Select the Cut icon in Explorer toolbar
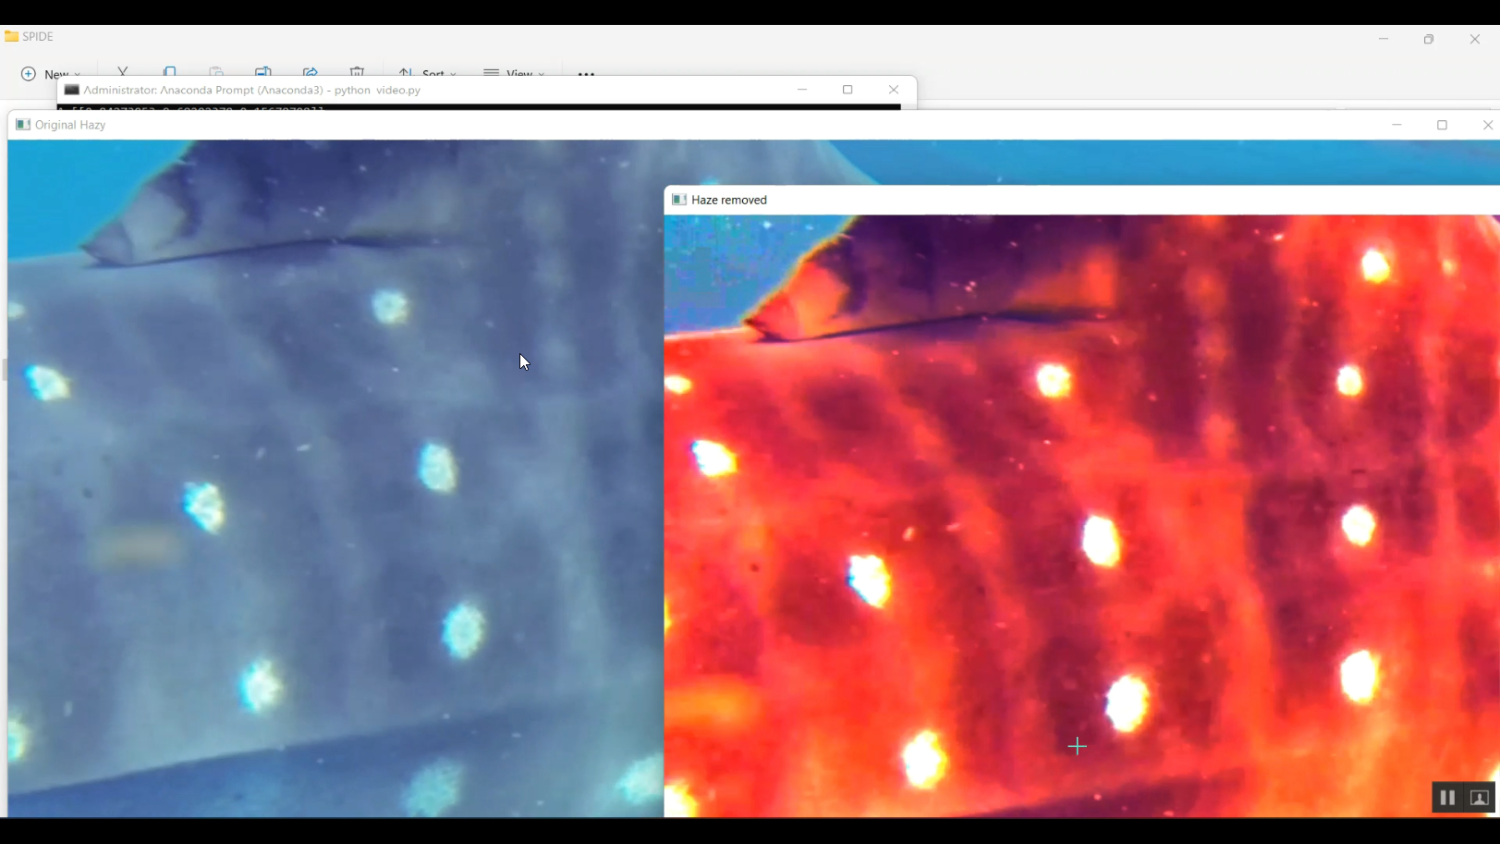 (123, 72)
